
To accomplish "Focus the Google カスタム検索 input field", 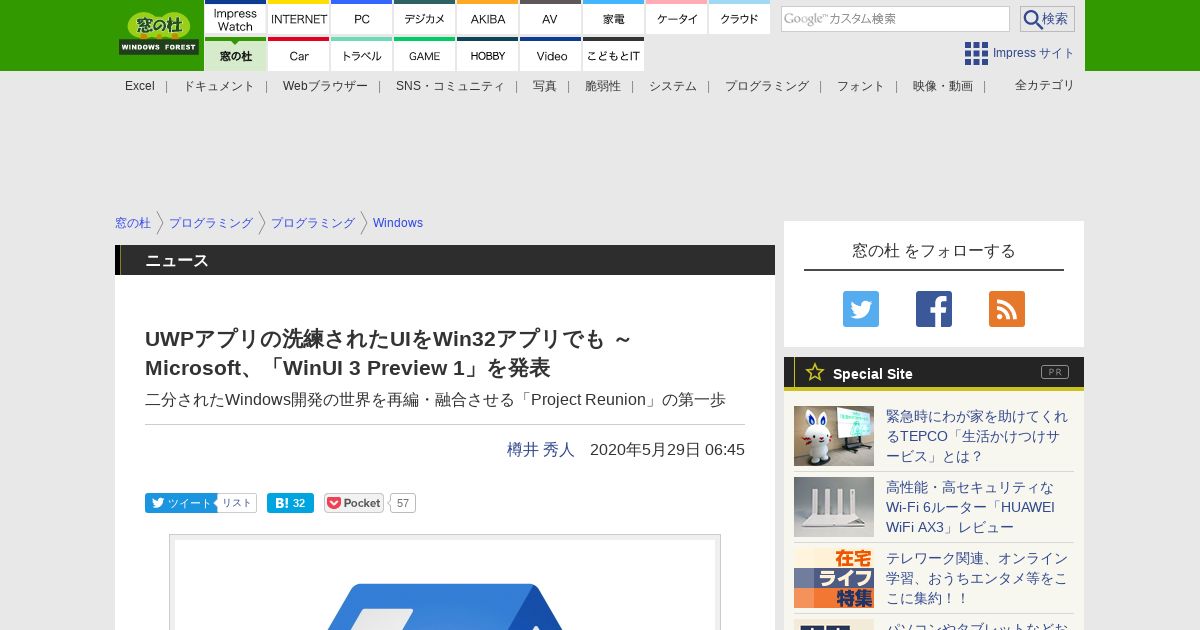I will pos(895,19).
